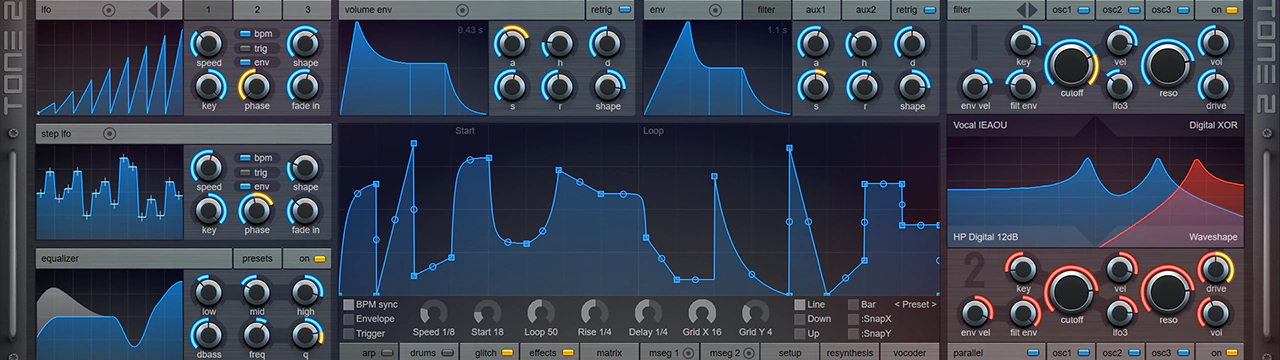Click the volume env menu circle icon

[462, 10]
